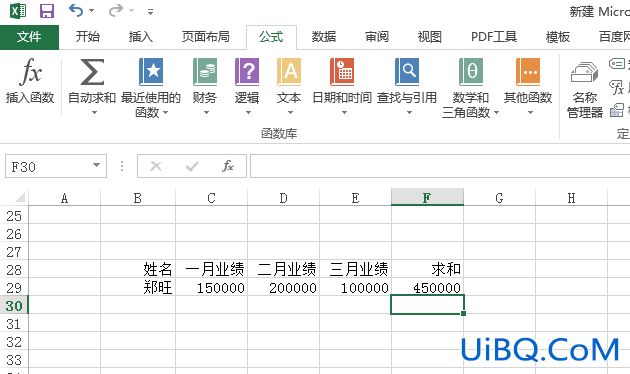Open the PDF工具 tab
The height and width of the screenshot is (374, 630).
(x=494, y=37)
